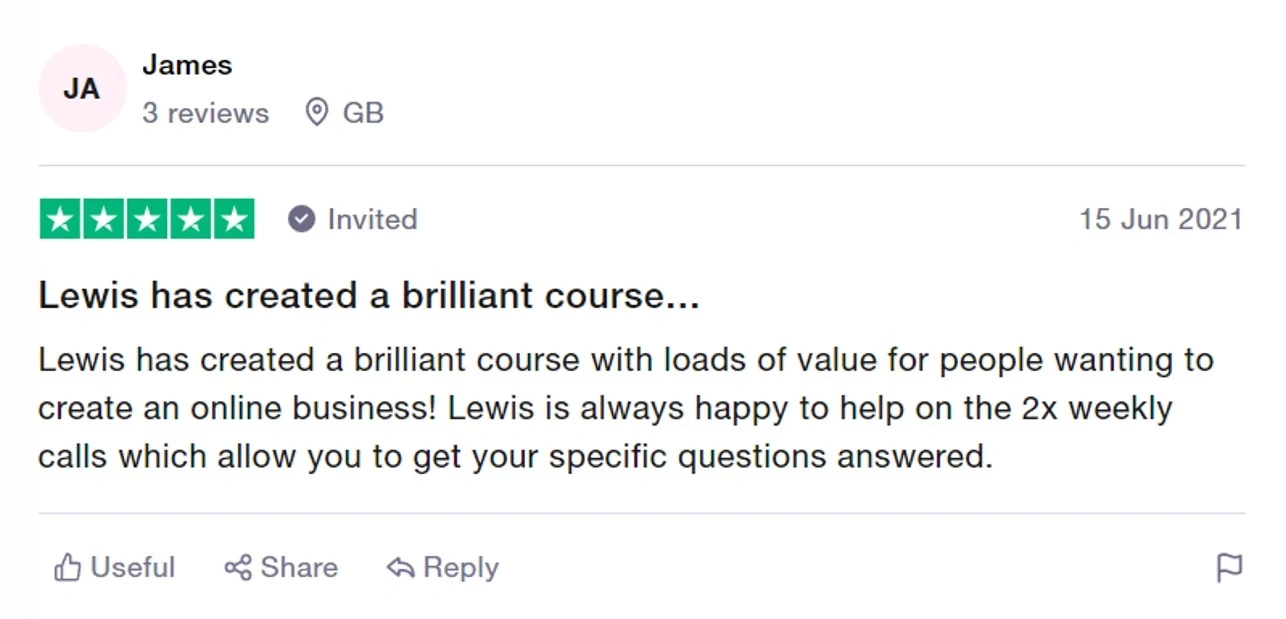This screenshot has height=619, width=1286.
Task: Click the "3 reviews" count text
Action: pos(205,113)
